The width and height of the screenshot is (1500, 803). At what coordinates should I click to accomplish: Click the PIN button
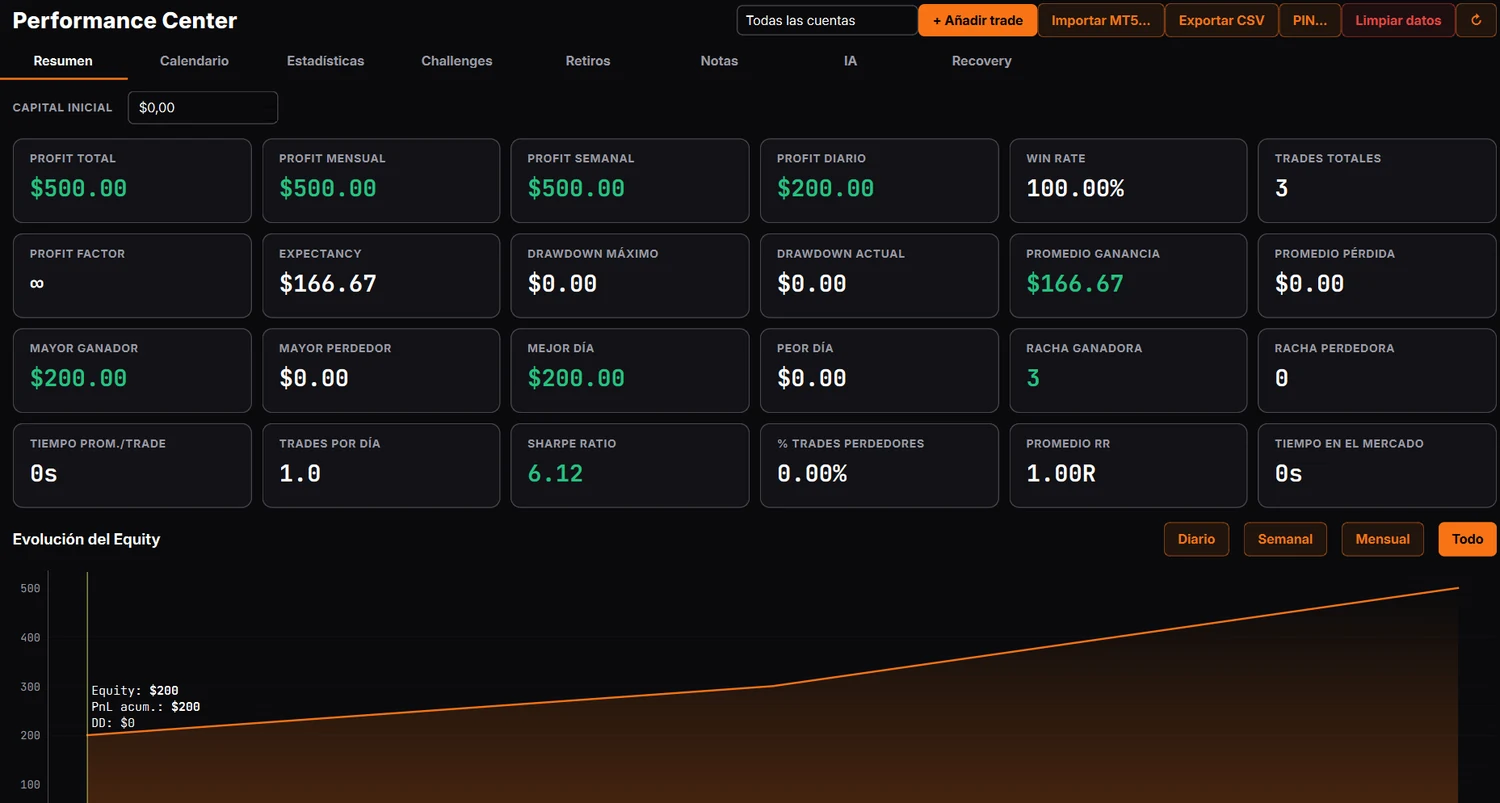[x=1310, y=20]
